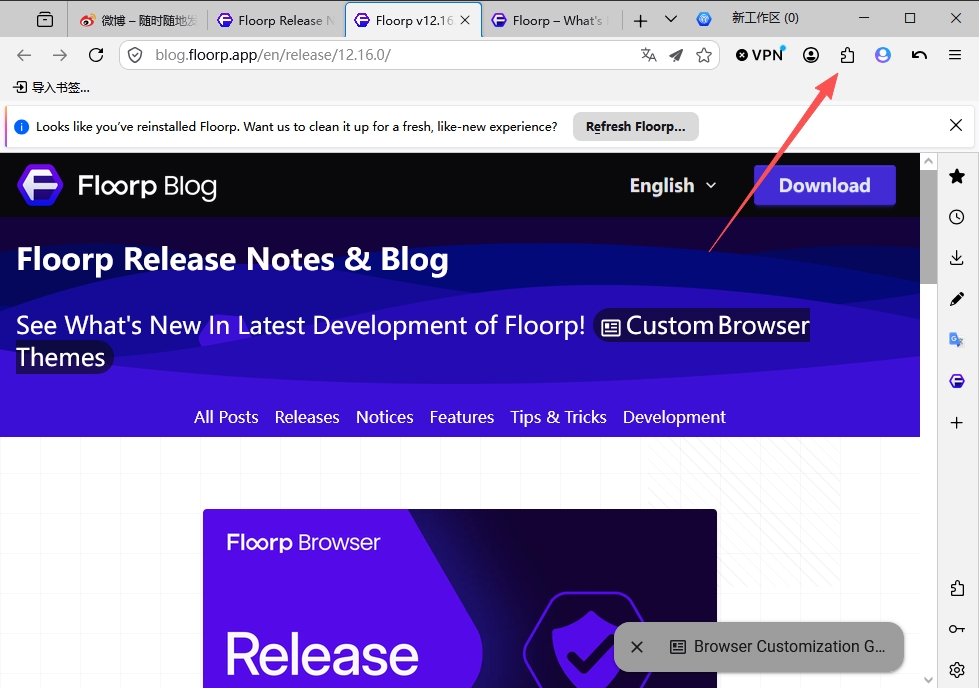Open the history clock panel in sidebar
Viewport: 979px width, 688px height.
[x=957, y=217]
